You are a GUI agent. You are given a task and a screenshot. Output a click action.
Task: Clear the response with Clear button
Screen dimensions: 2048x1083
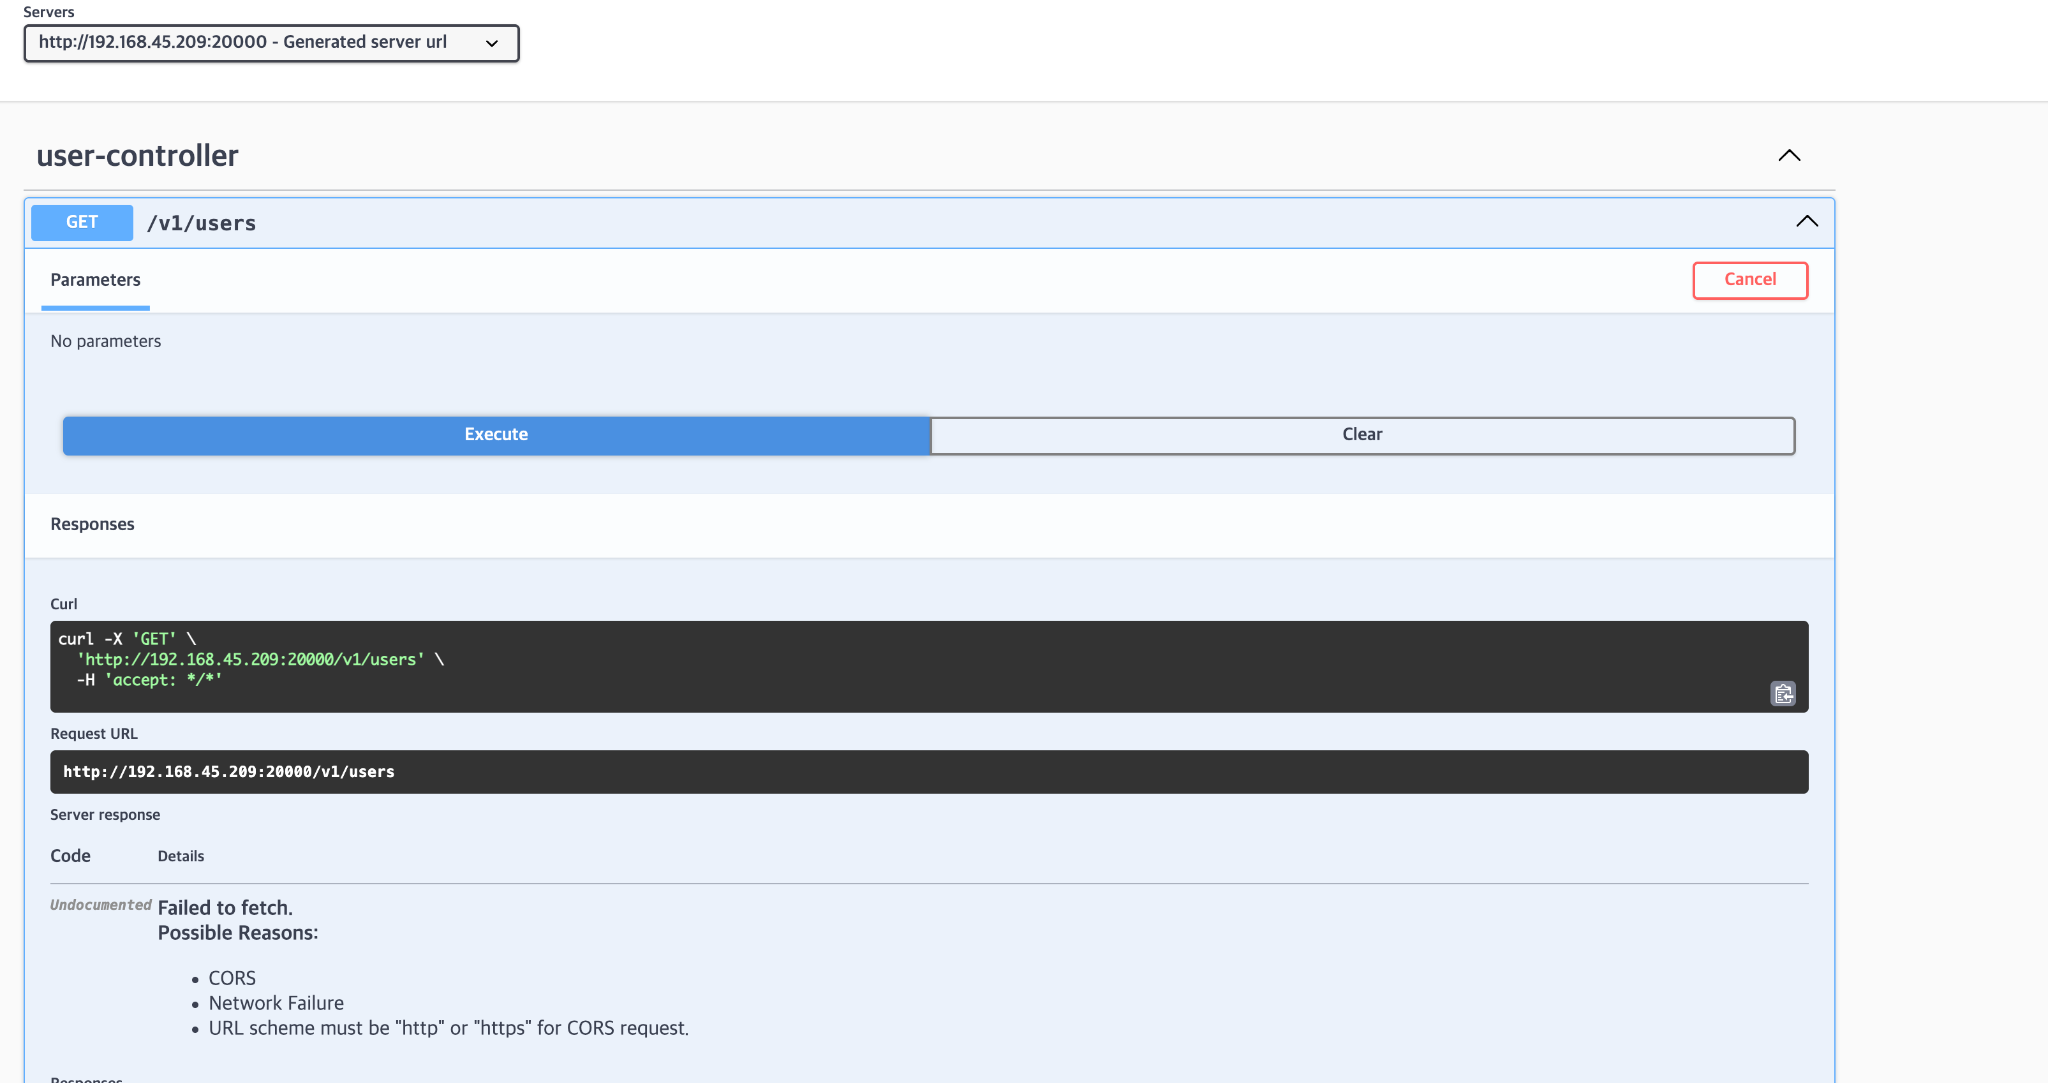1362,435
